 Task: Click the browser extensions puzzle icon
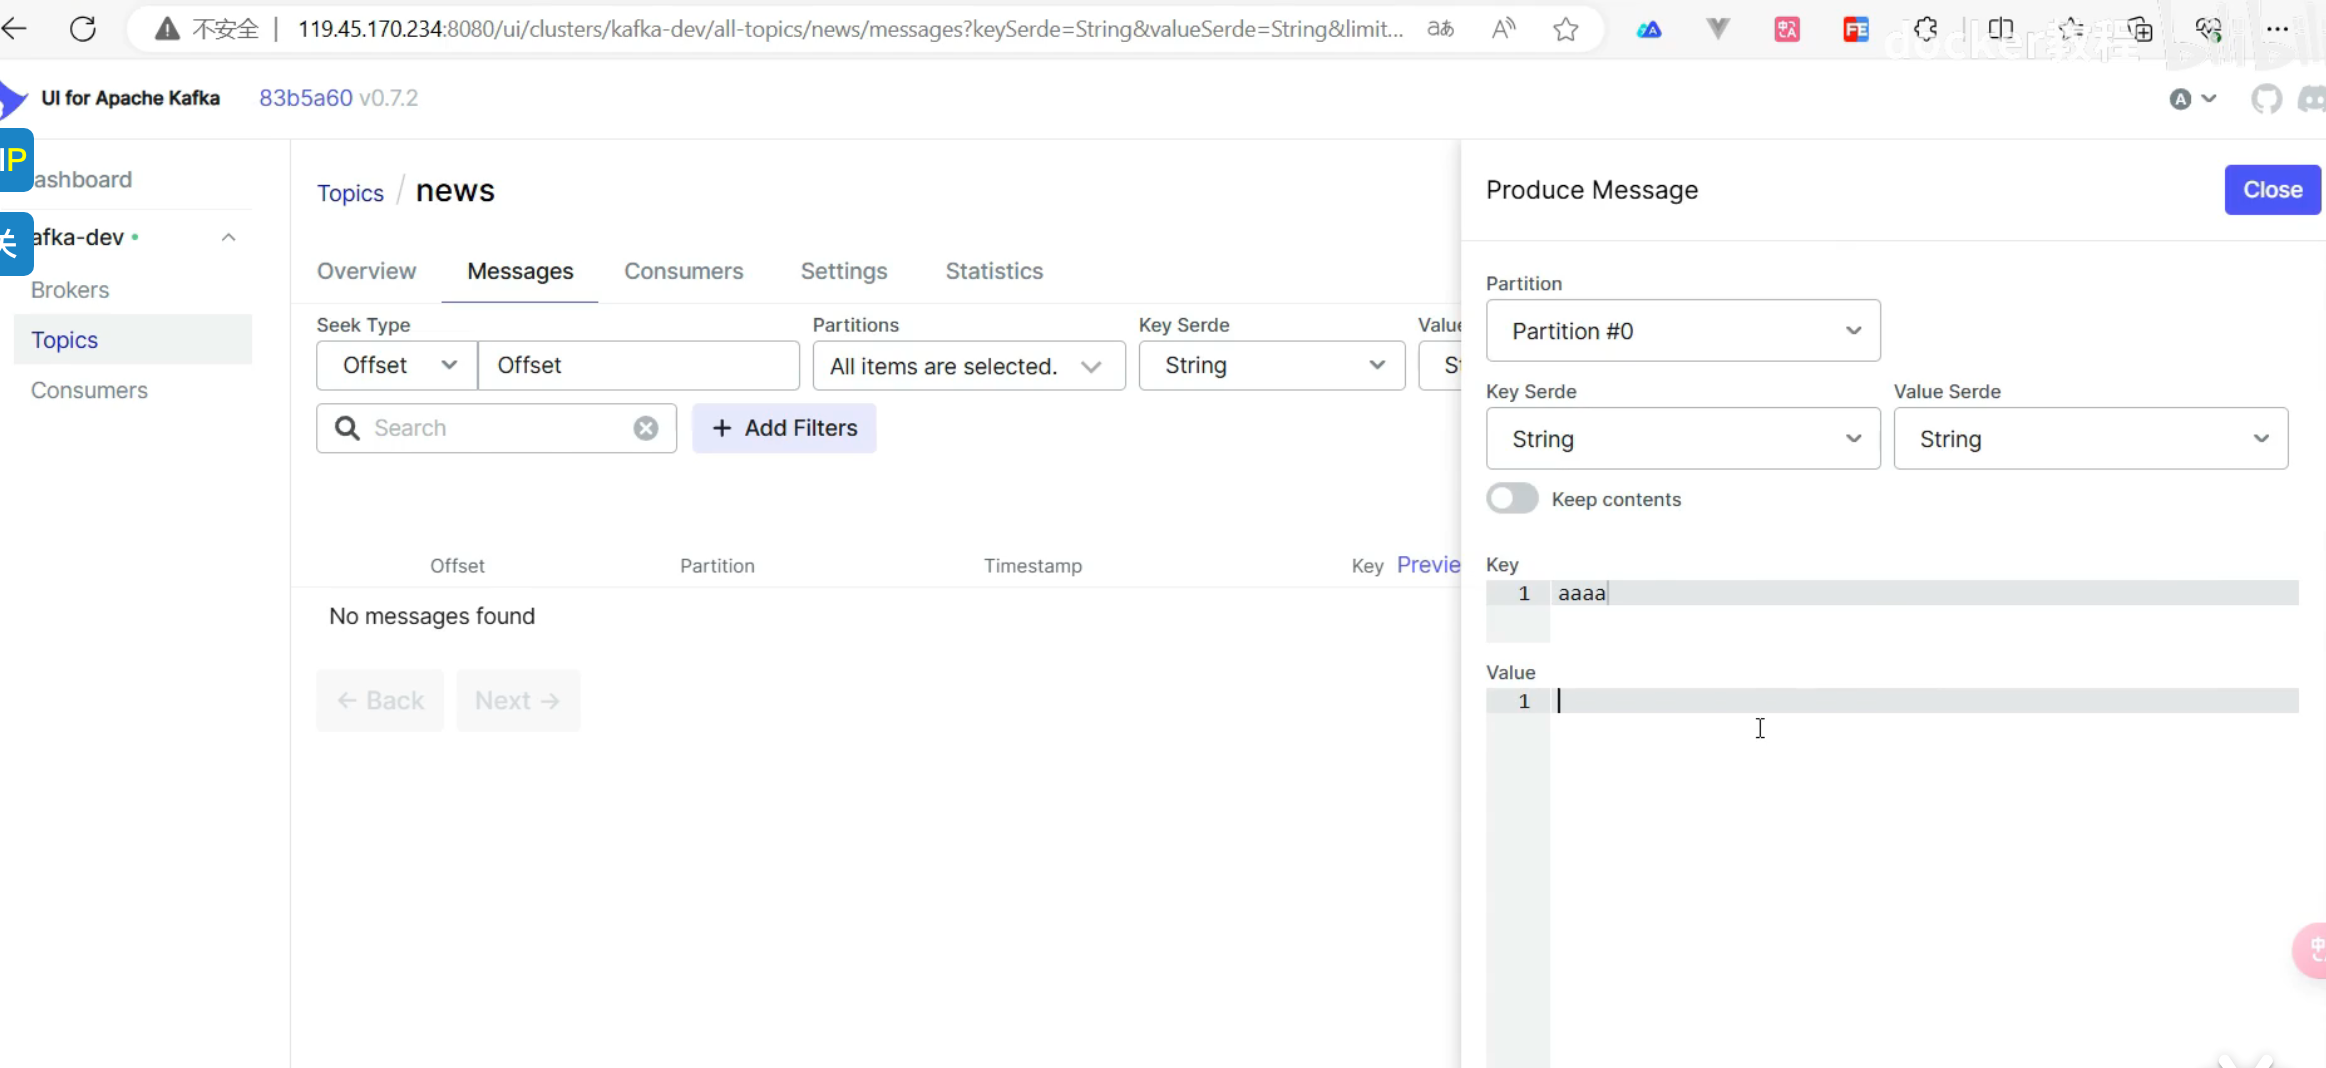click(x=1925, y=29)
